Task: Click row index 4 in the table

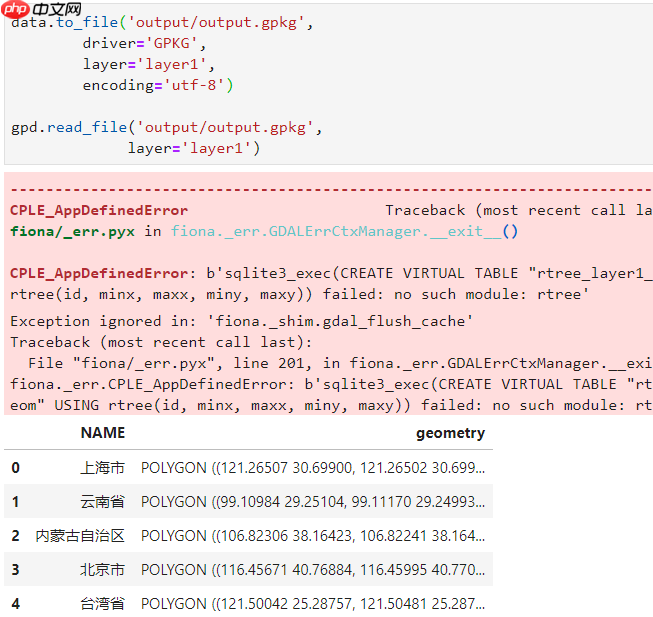Action: pos(15,604)
